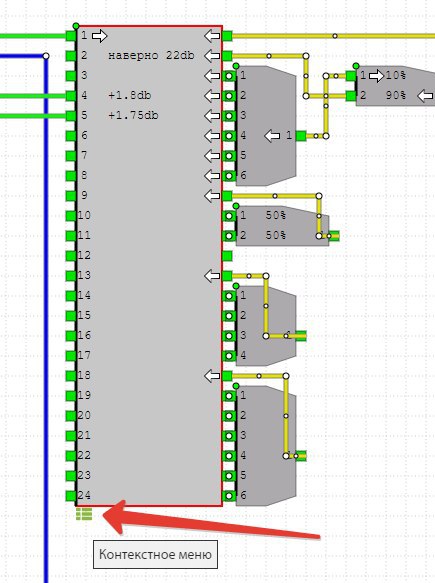Click right-side port of main block row 2
The image size is (435, 583).
[227, 56]
